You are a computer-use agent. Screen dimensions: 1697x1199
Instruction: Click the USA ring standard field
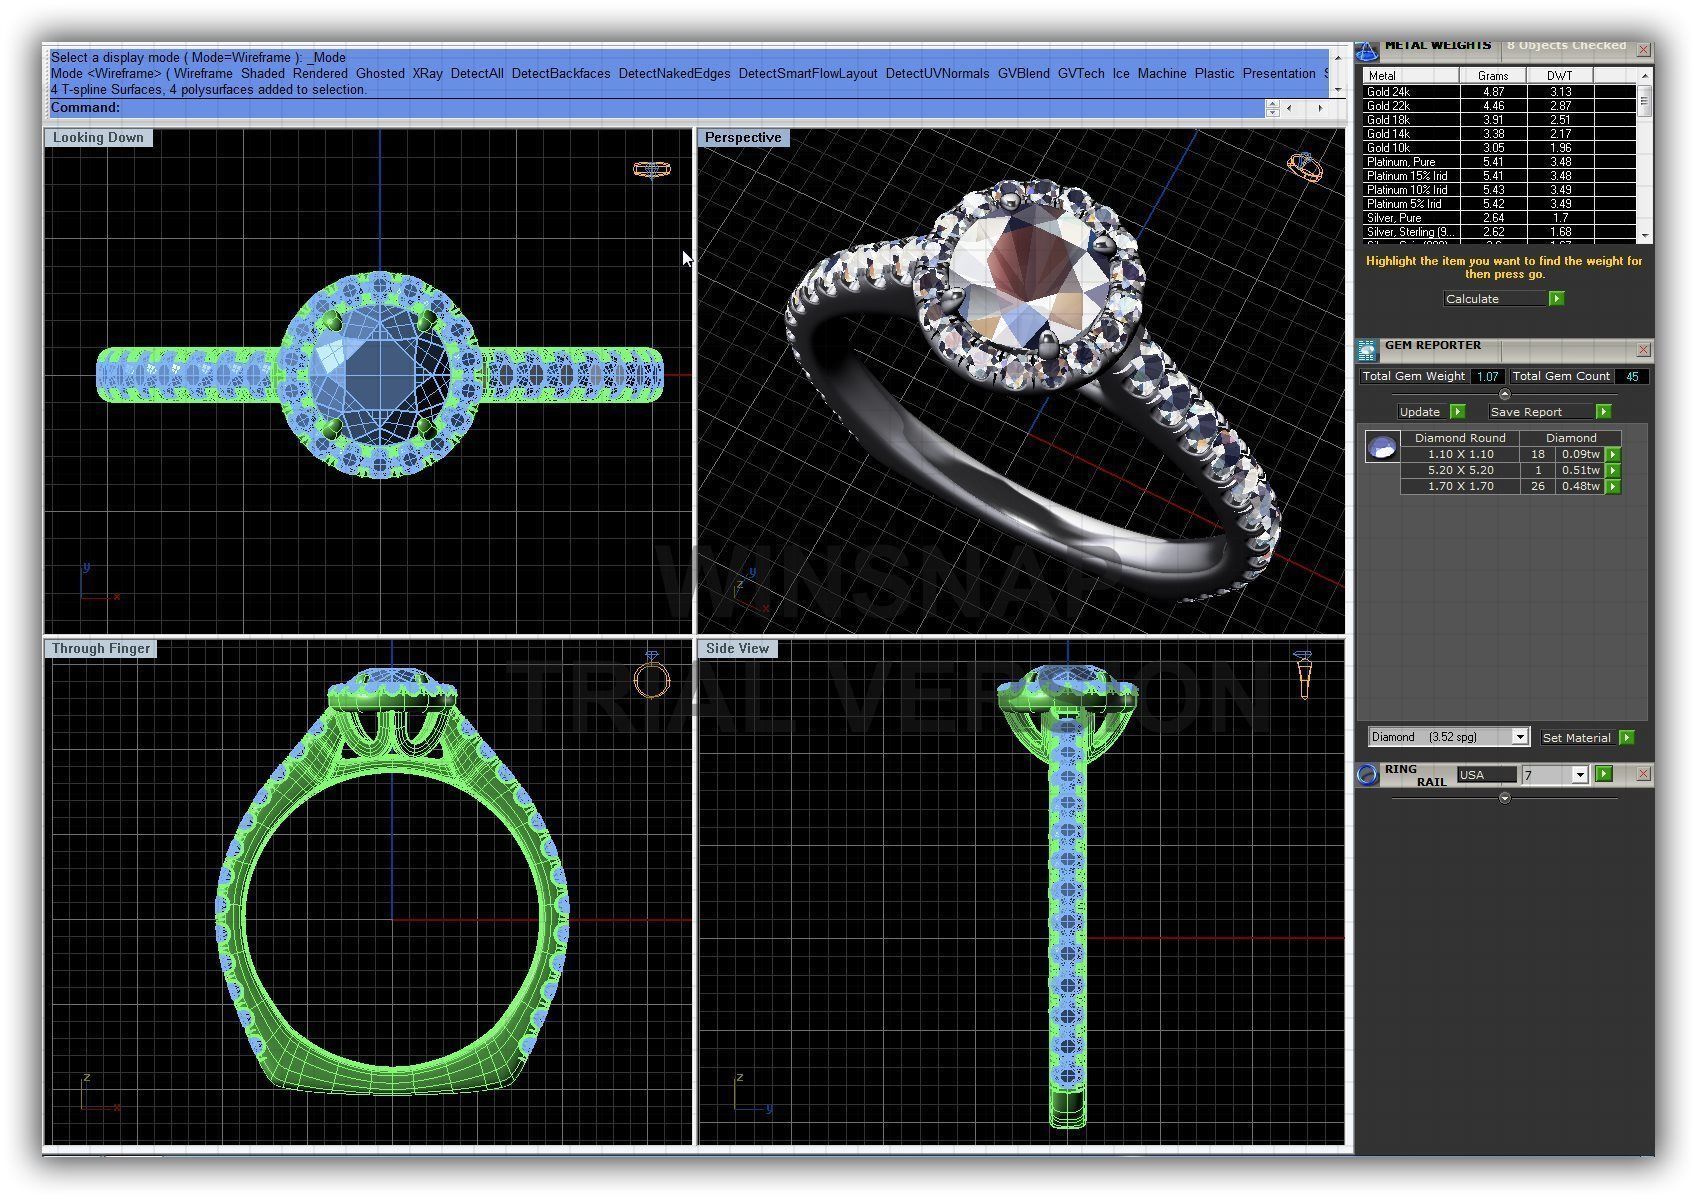1486,775
